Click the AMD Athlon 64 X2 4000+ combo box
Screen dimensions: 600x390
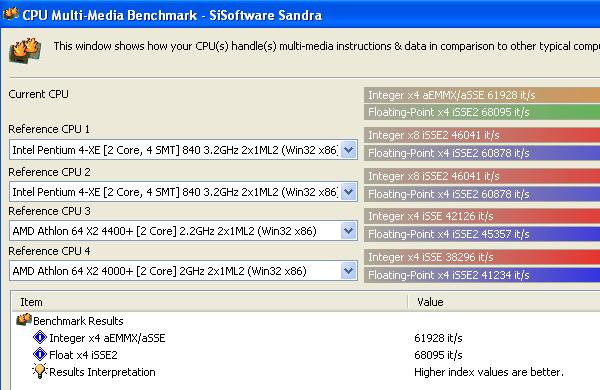click(183, 271)
